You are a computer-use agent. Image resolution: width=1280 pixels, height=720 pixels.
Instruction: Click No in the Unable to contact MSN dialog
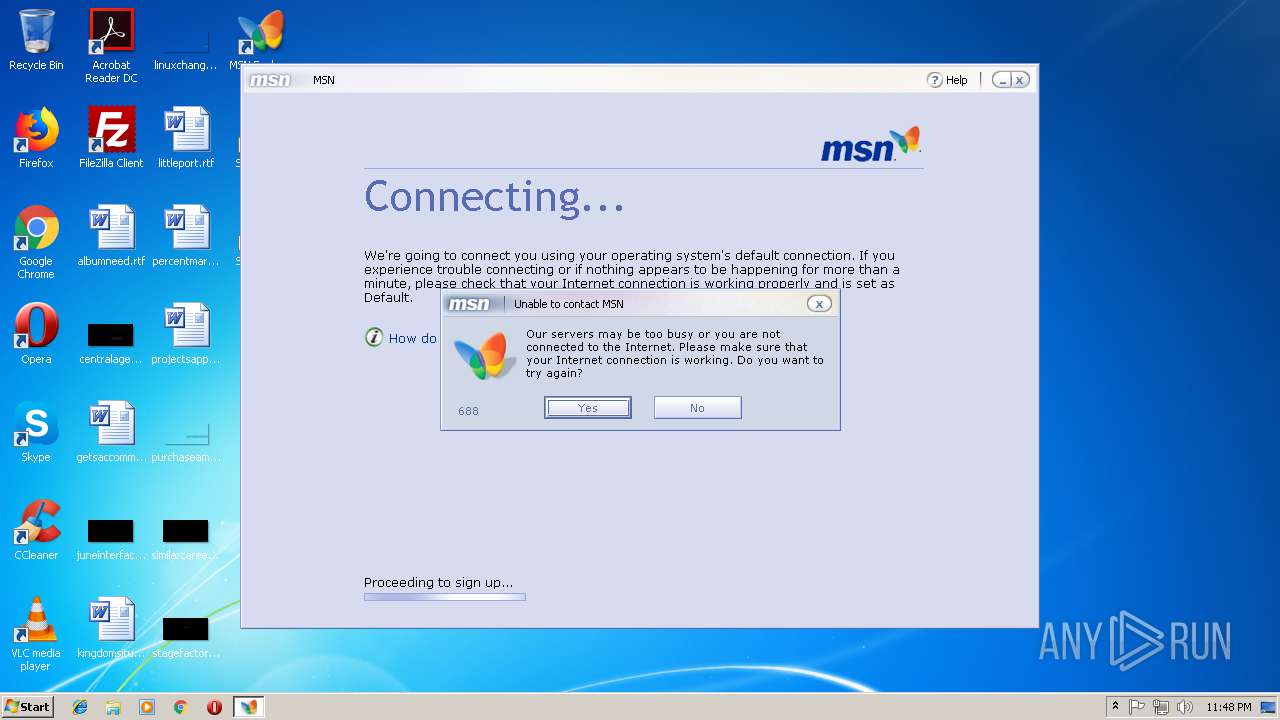(x=697, y=408)
